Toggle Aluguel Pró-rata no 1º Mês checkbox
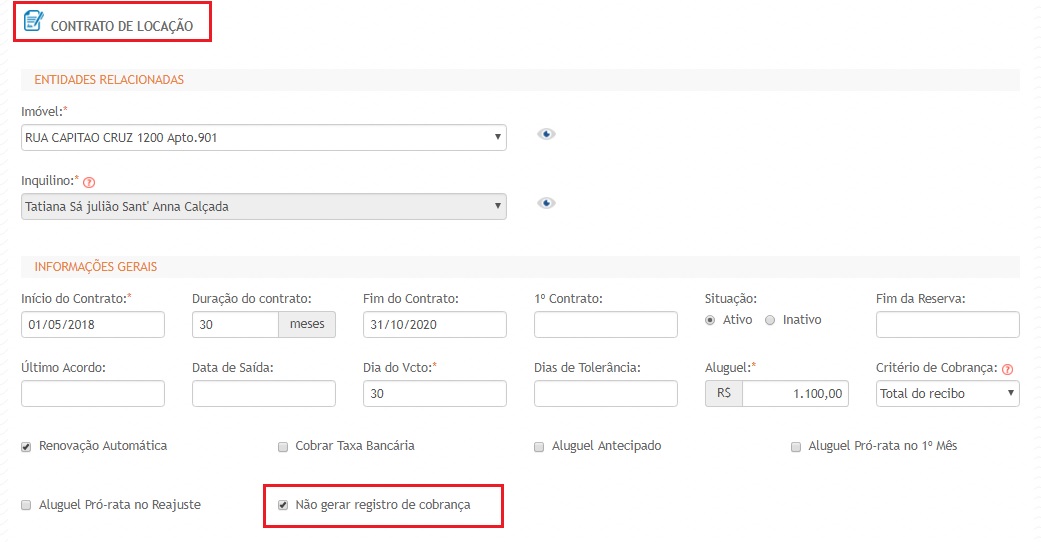 pyautogui.click(x=797, y=446)
